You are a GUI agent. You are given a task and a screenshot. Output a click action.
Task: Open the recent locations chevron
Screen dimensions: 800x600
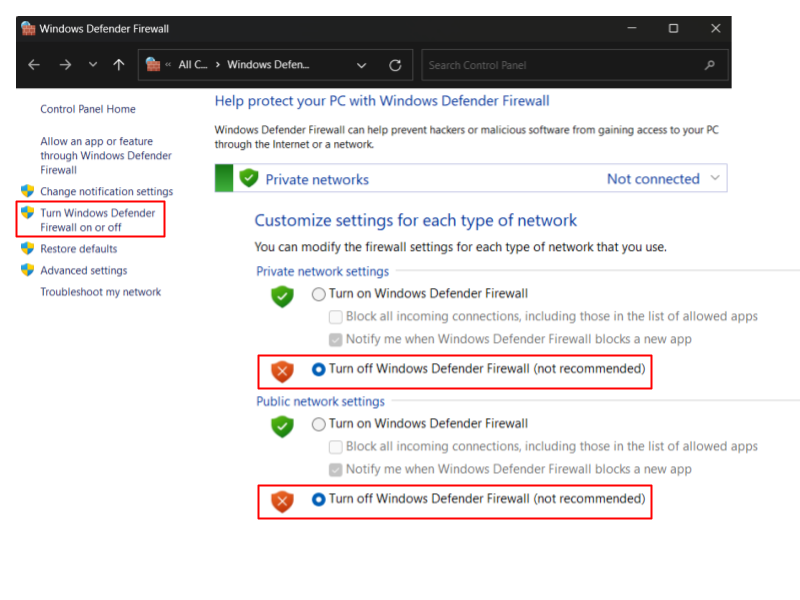click(x=92, y=65)
